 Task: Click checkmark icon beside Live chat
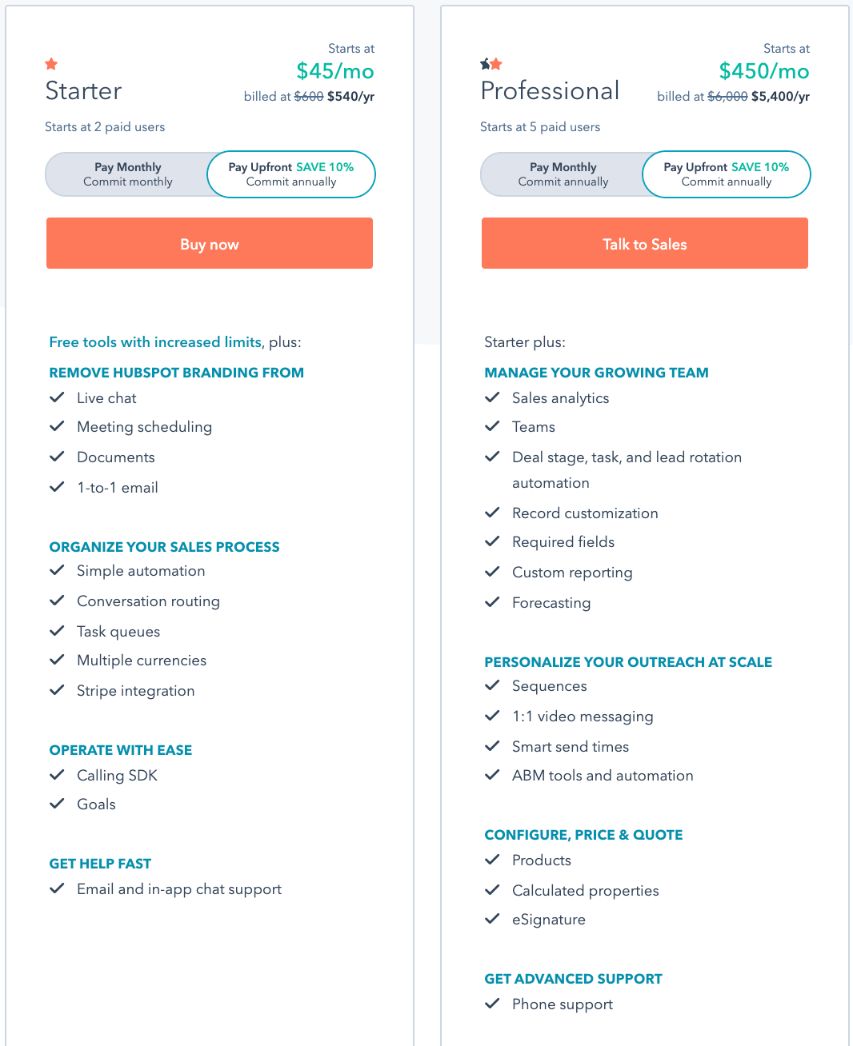[57, 398]
